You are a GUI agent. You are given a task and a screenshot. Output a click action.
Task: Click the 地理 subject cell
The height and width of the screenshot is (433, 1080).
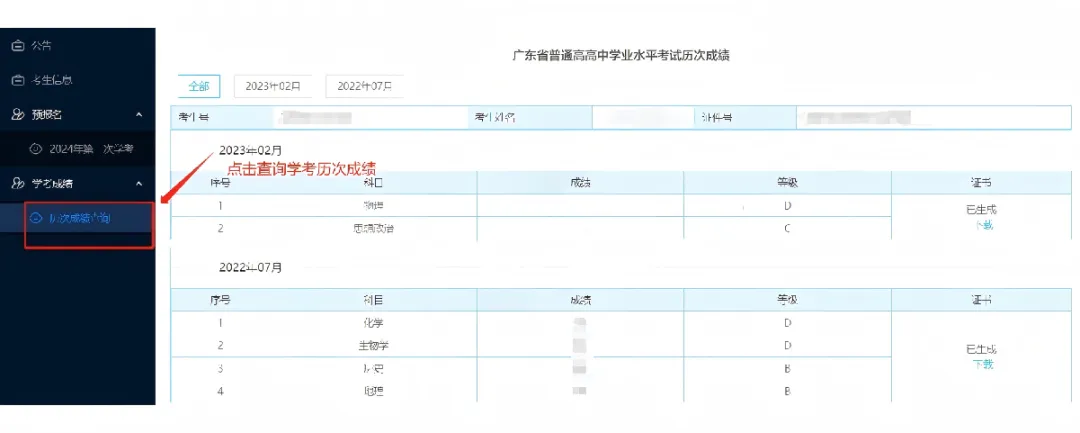tap(373, 392)
